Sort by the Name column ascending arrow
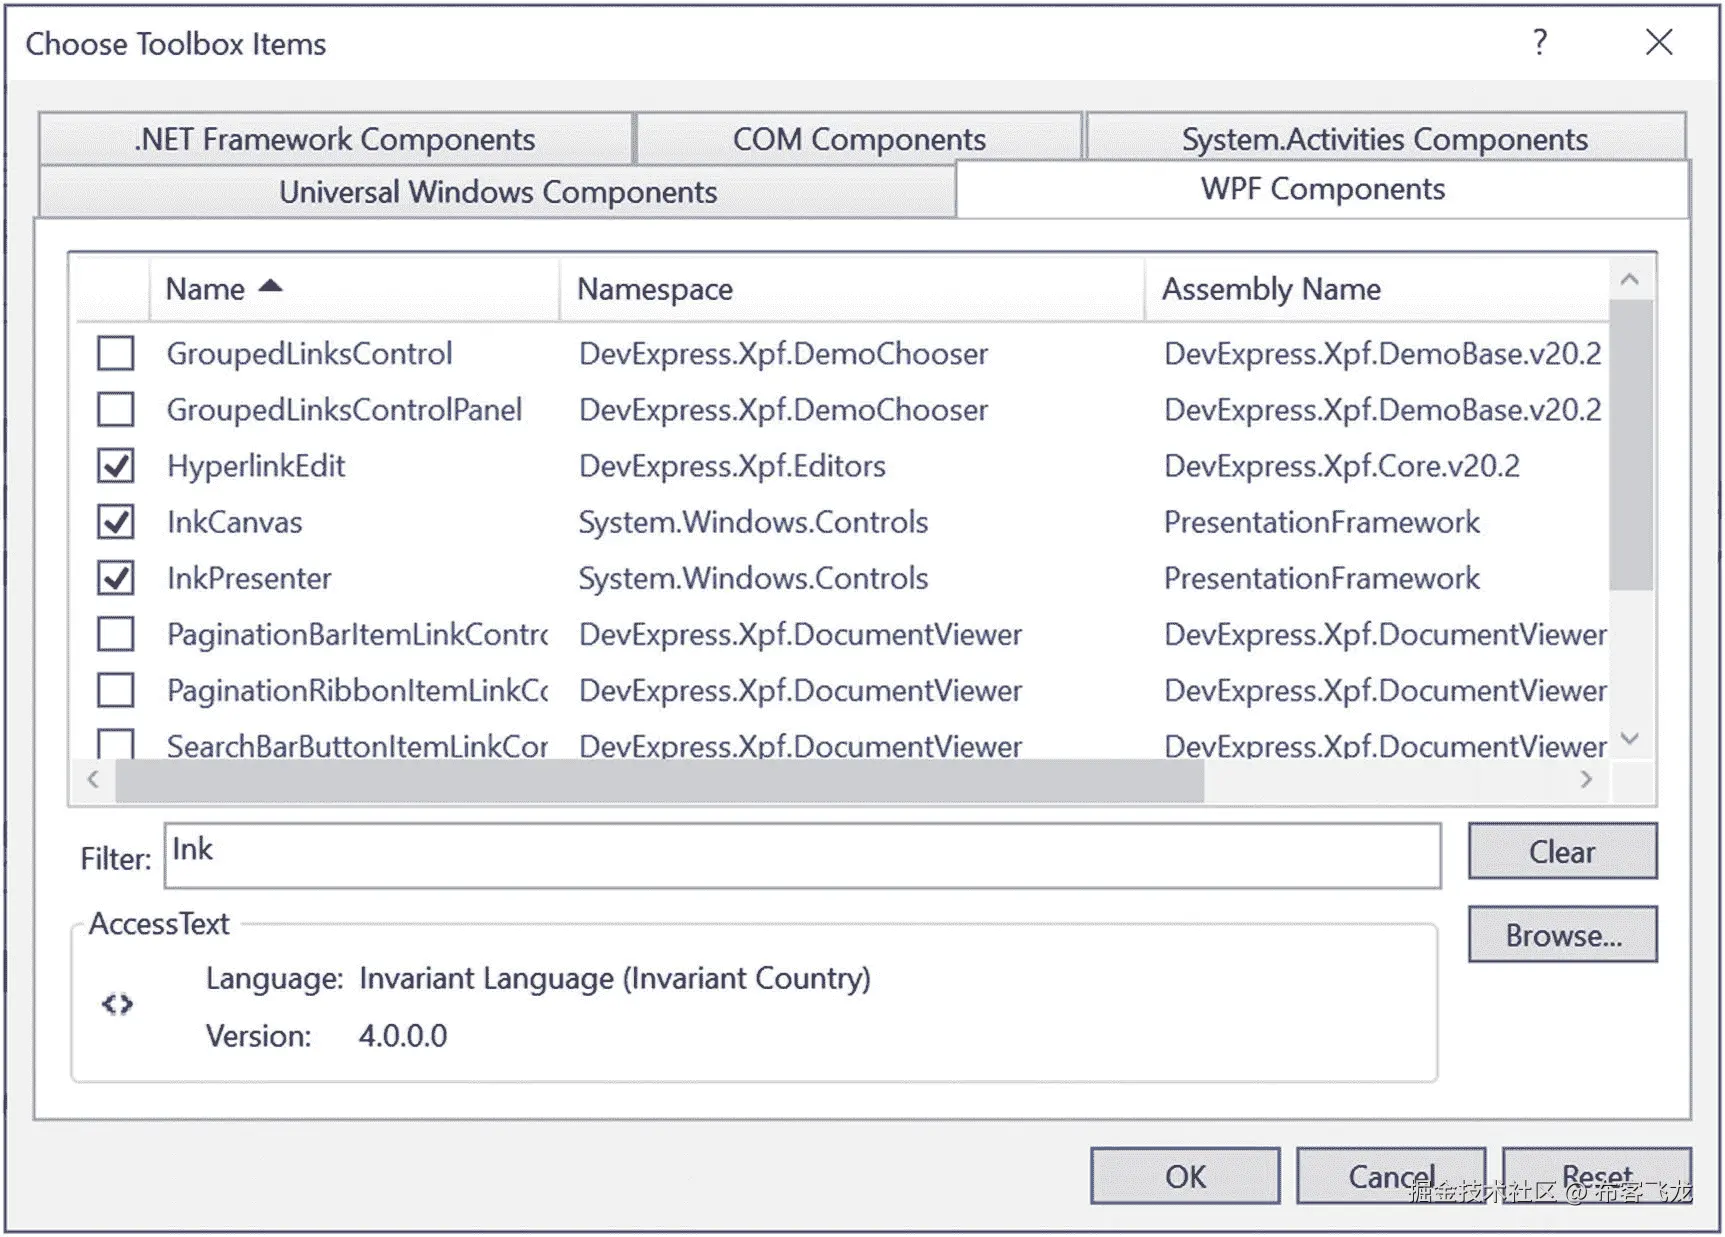Screen dimensions: 1725x1237 point(270,286)
